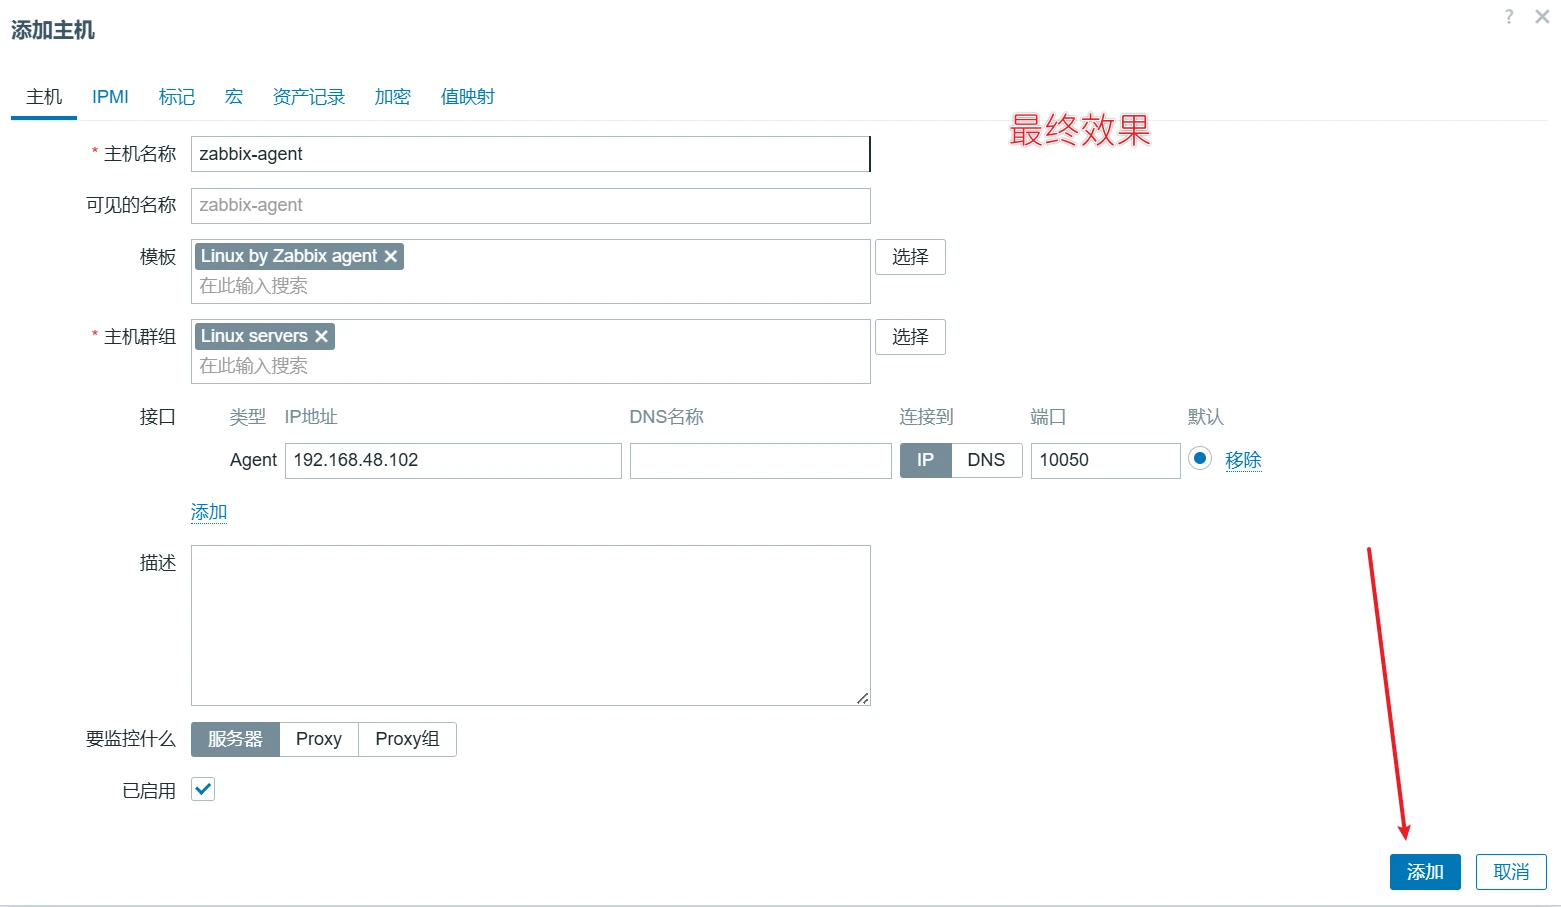The height and width of the screenshot is (907, 1561).
Task: Choose Proxy as the monitoring option
Action: (x=318, y=739)
